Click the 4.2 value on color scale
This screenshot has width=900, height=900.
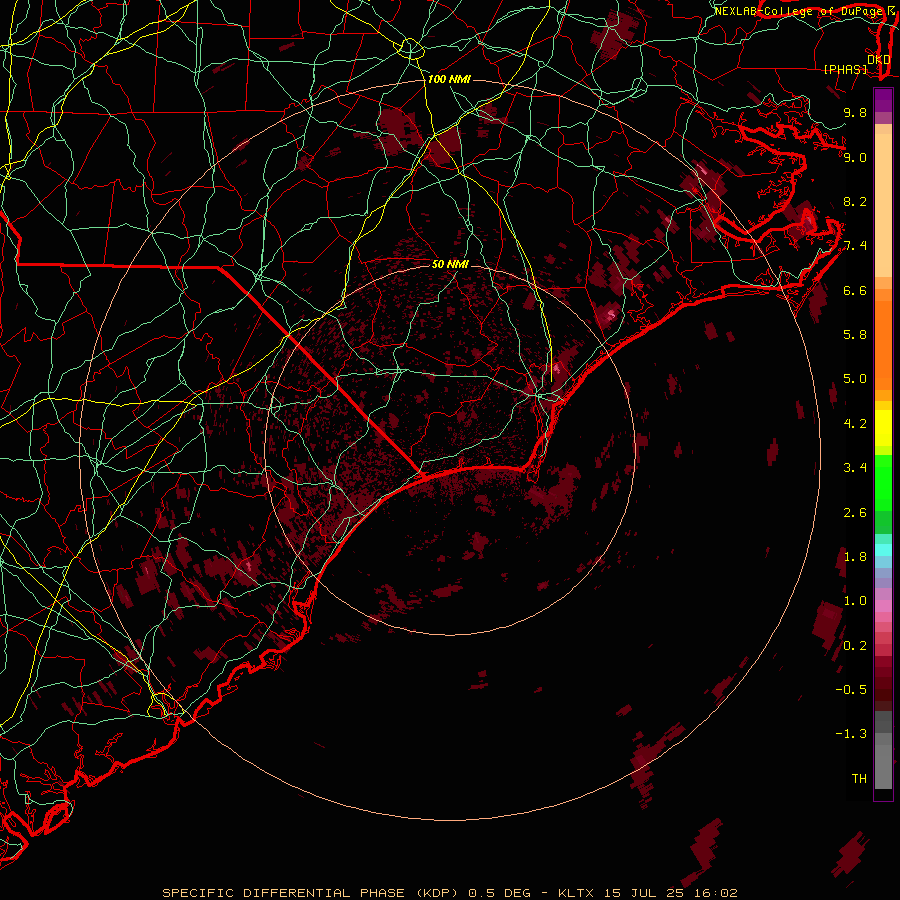click(x=855, y=424)
